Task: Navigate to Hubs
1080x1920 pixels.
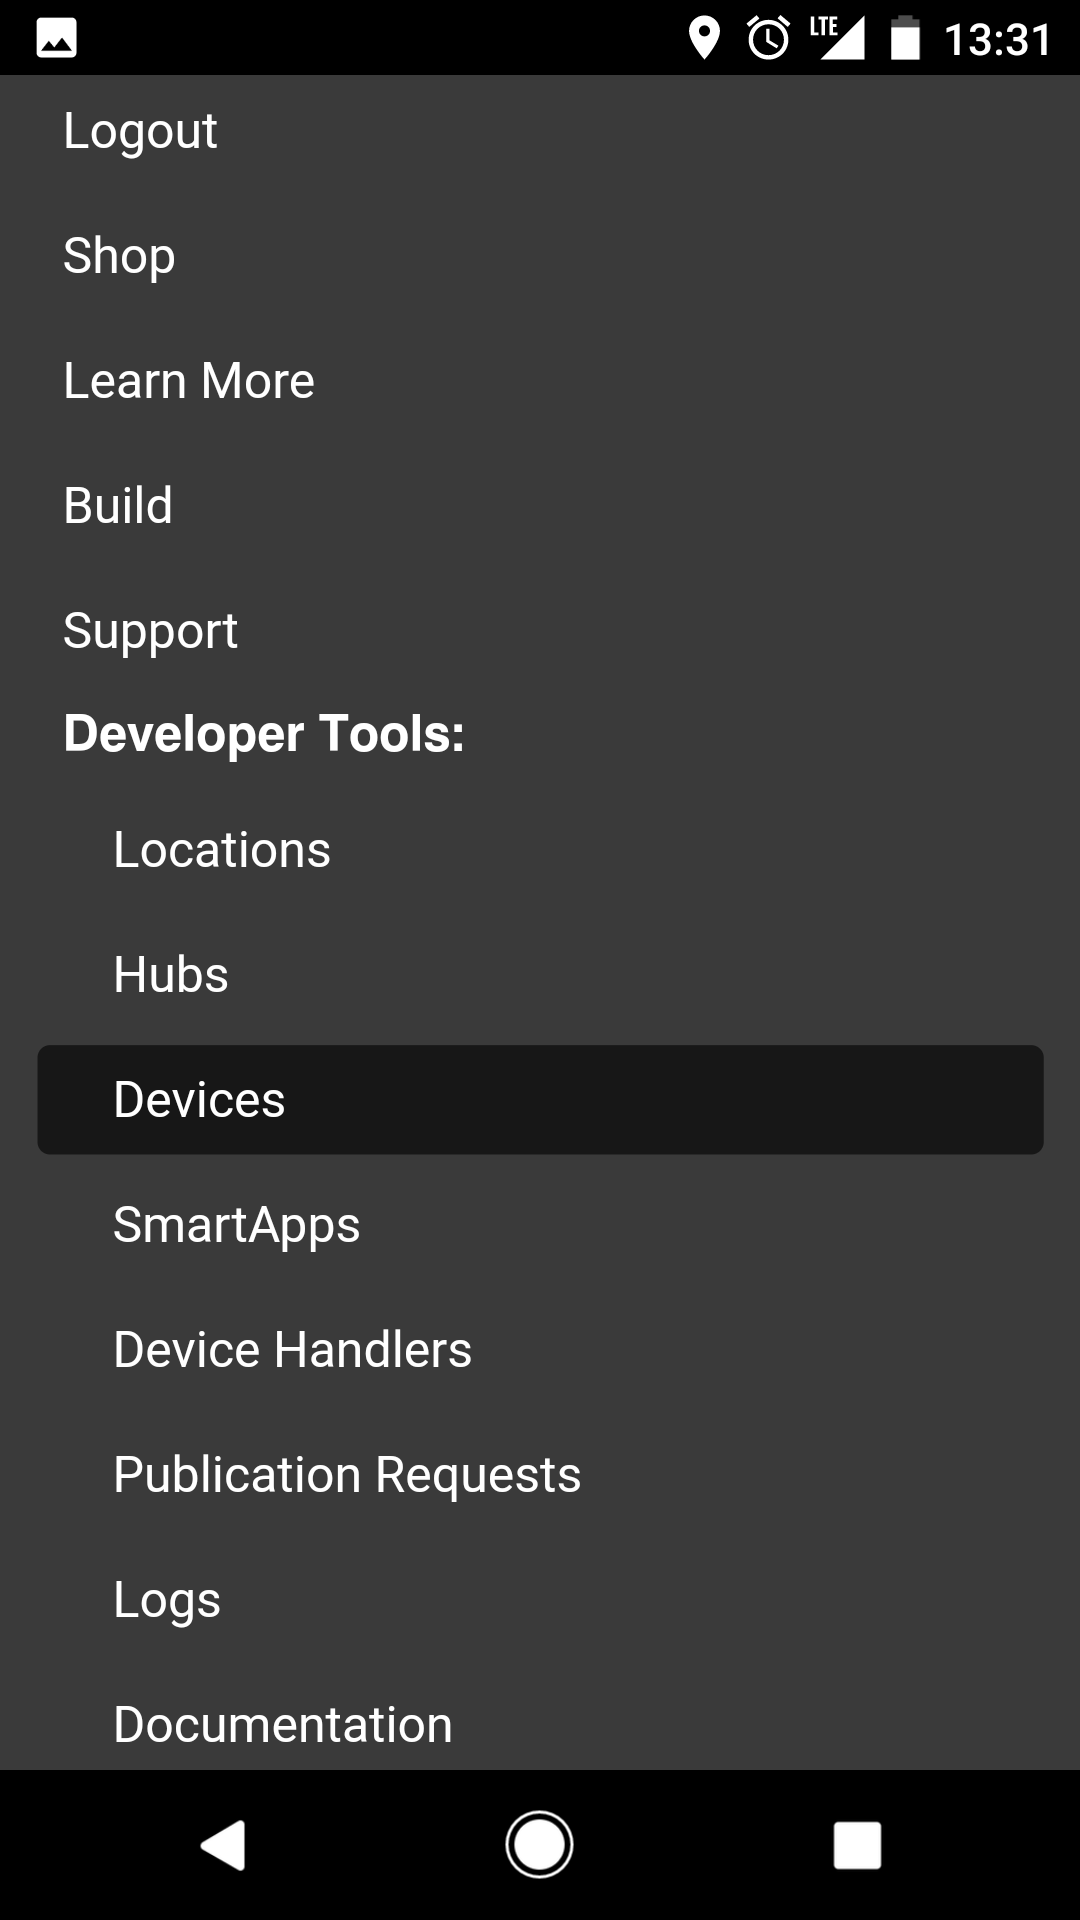Action: coord(171,975)
